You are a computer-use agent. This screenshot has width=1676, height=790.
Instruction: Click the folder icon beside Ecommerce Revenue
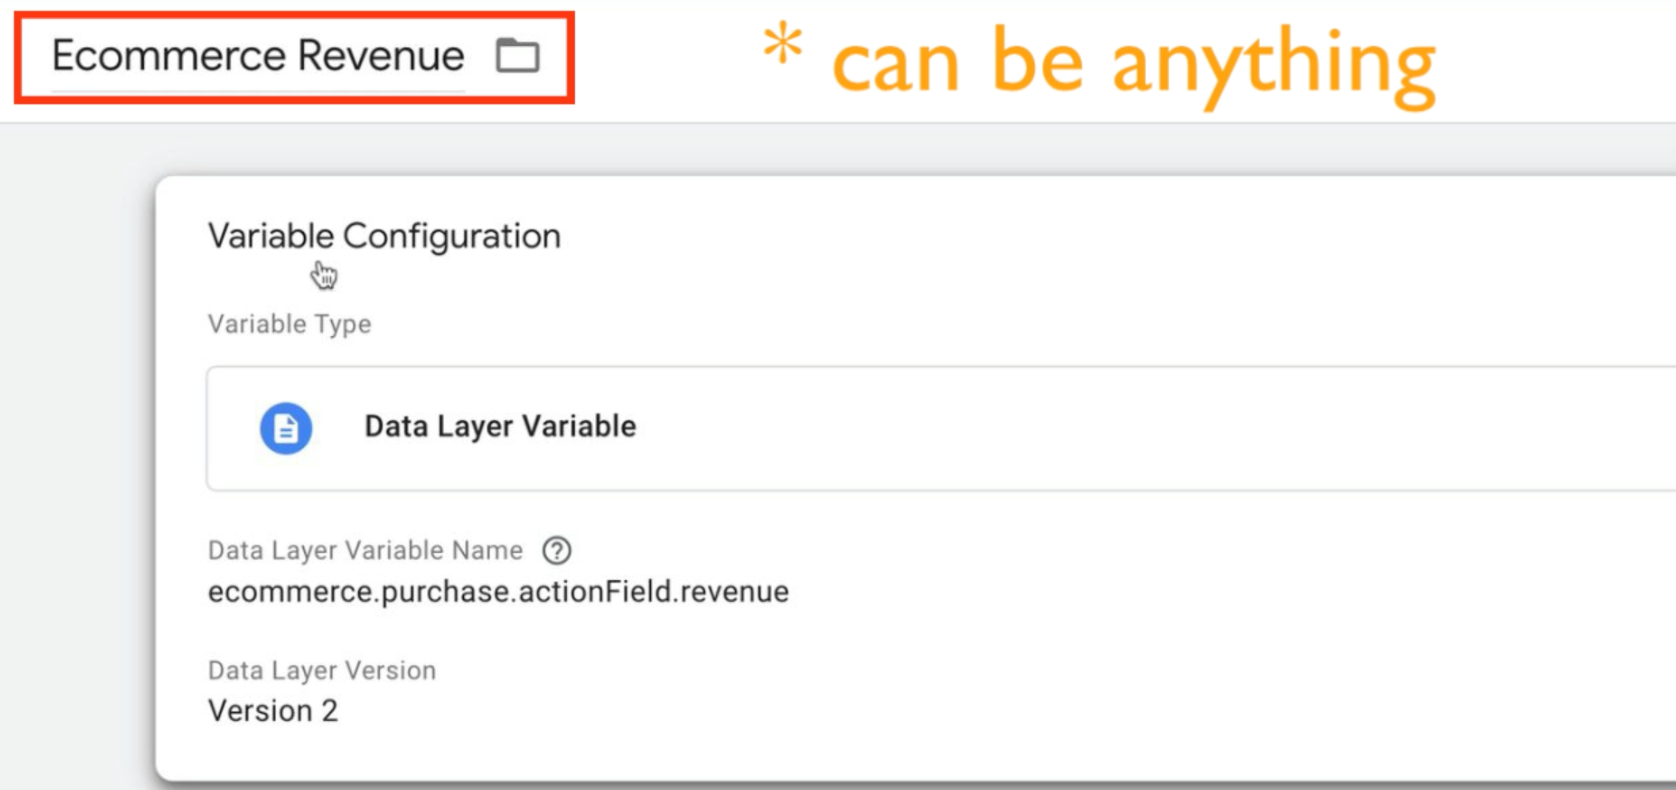[x=517, y=56]
